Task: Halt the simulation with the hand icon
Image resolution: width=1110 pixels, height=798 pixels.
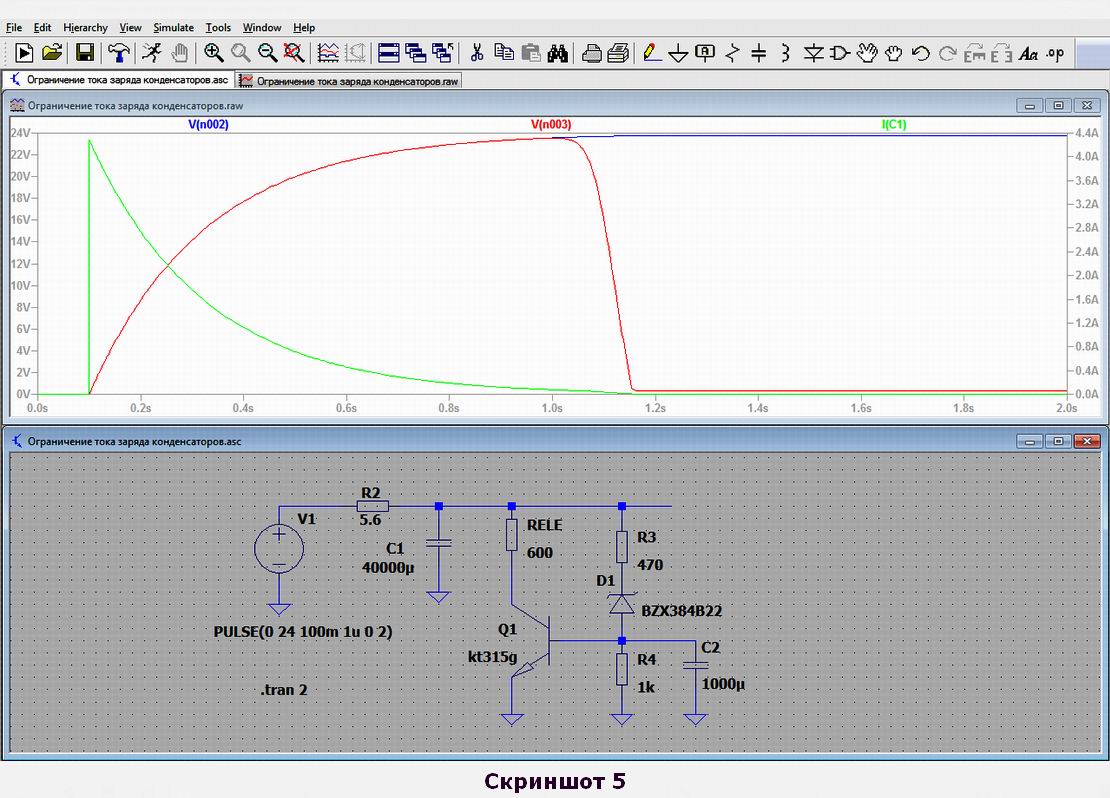Action: pyautogui.click(x=180, y=52)
